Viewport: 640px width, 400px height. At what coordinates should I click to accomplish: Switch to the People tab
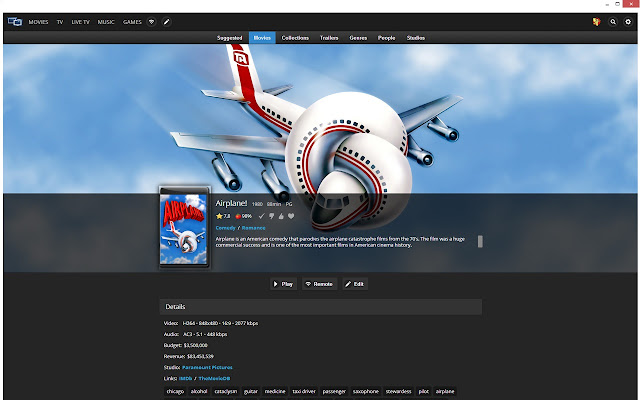point(387,38)
